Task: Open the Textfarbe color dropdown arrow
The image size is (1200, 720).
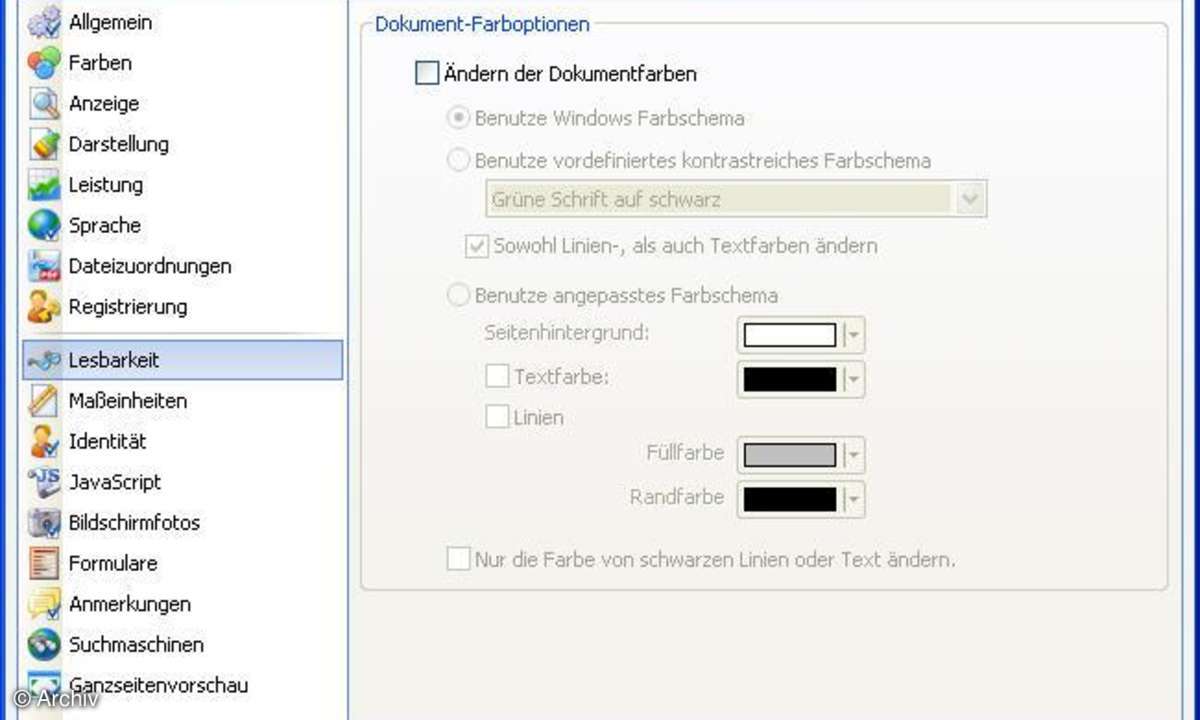Action: pyautogui.click(x=853, y=379)
